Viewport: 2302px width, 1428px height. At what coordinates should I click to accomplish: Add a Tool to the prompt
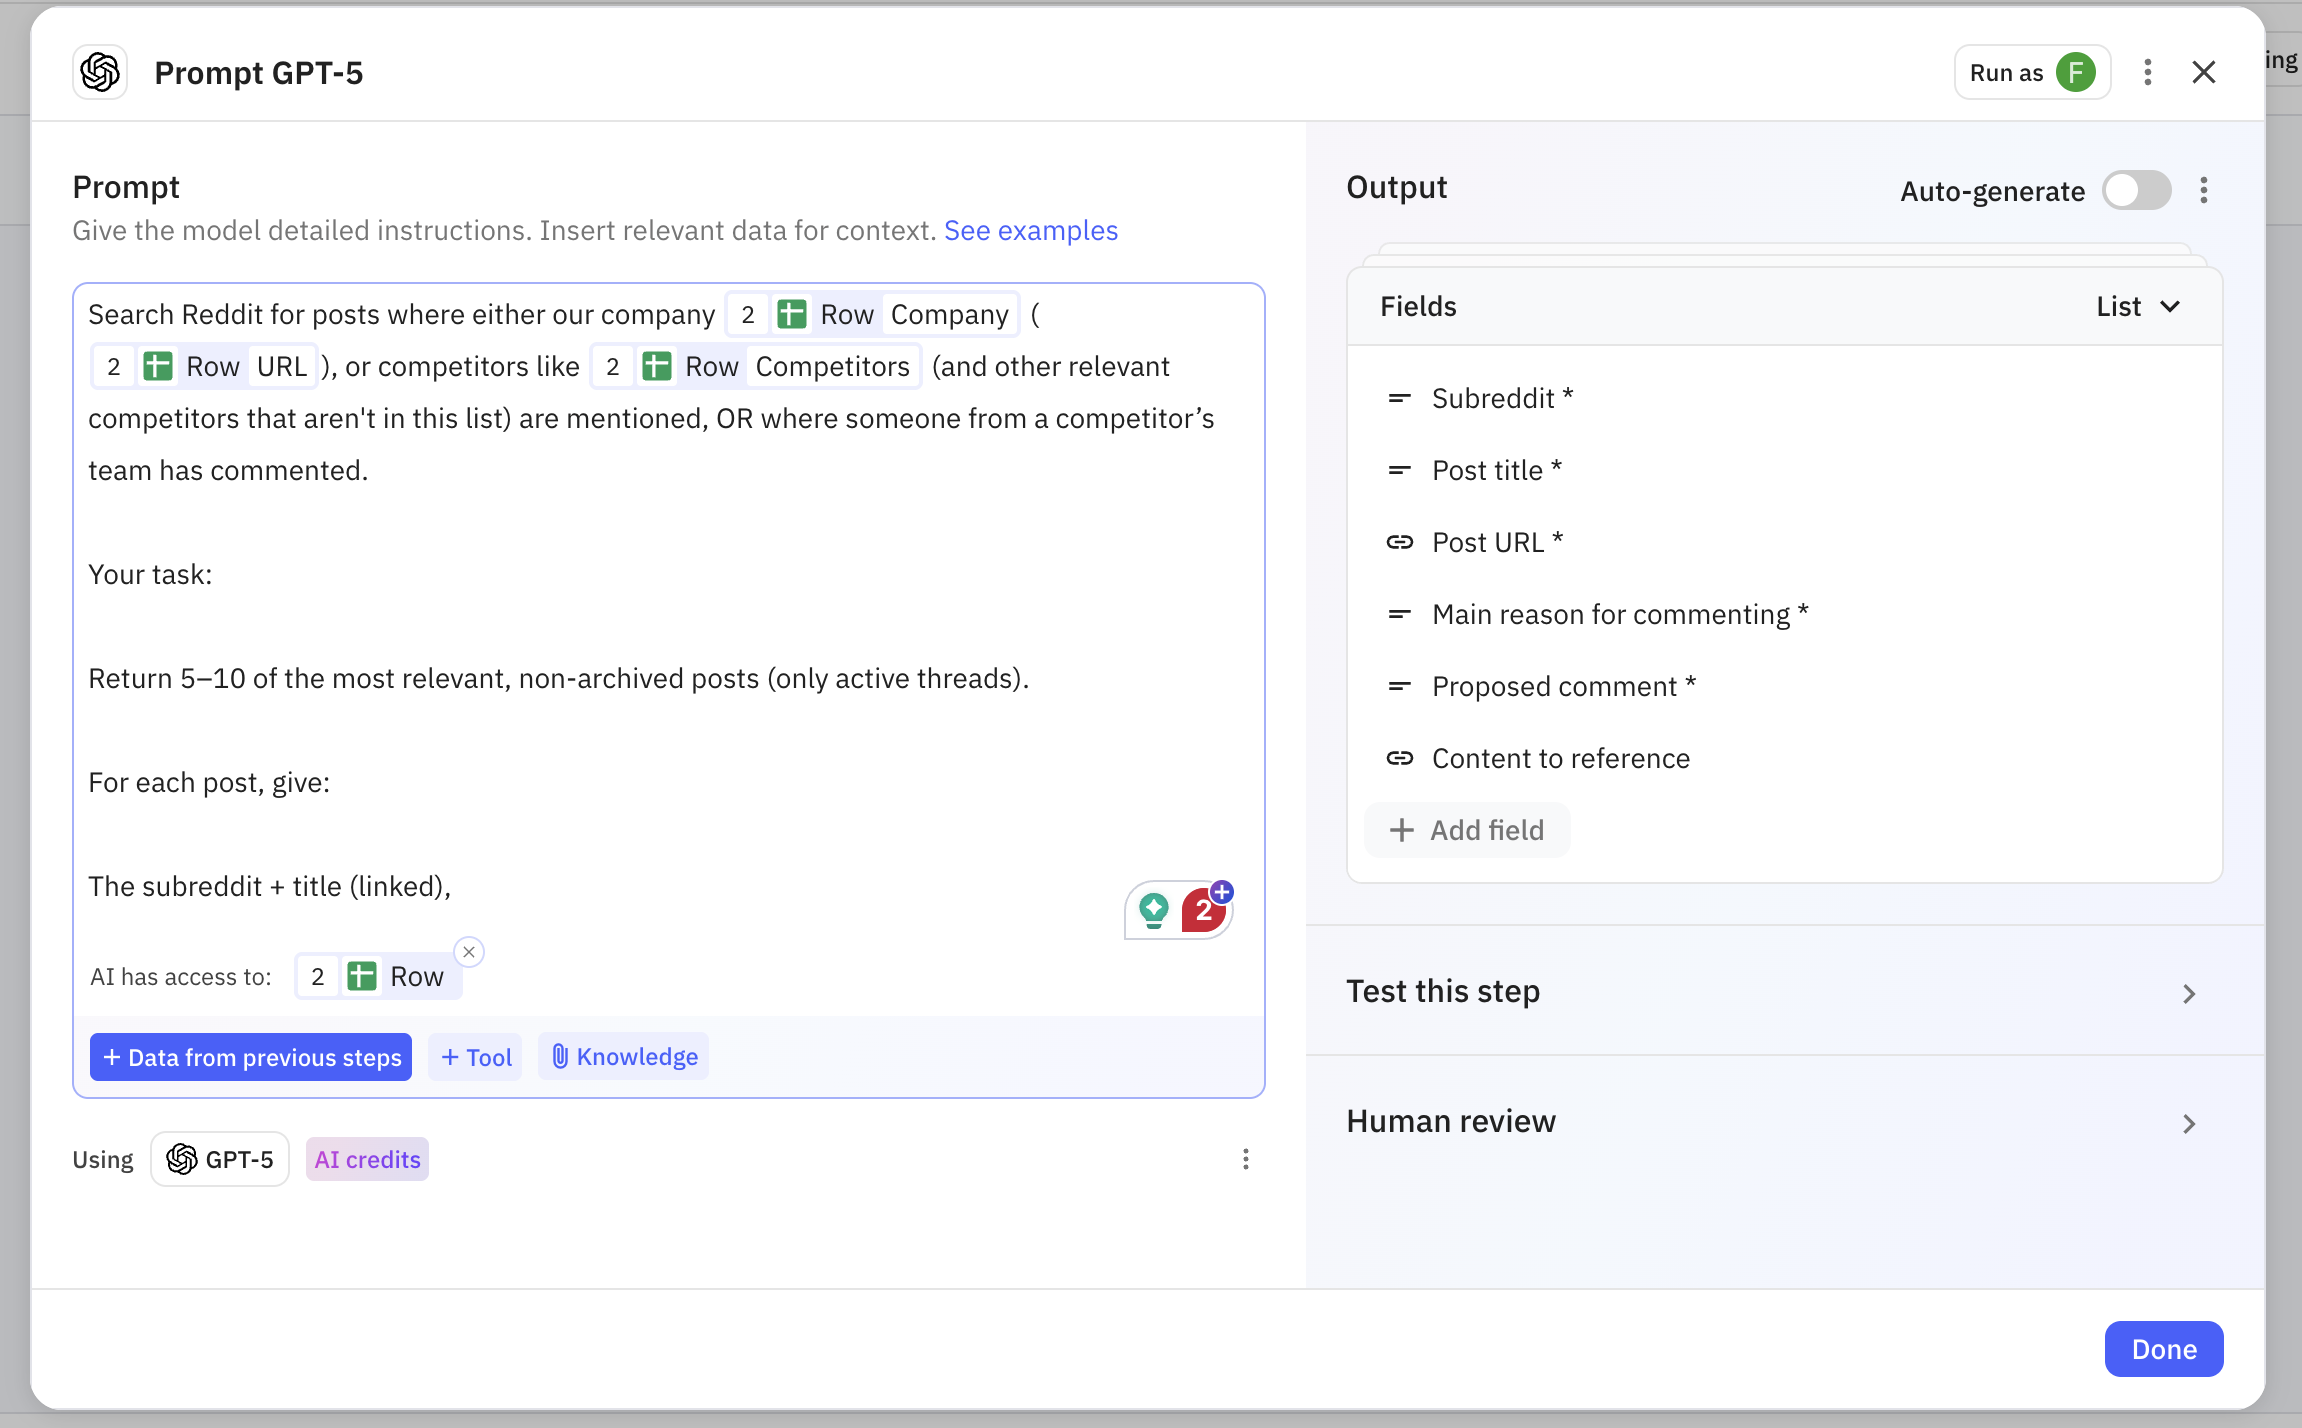pos(476,1057)
